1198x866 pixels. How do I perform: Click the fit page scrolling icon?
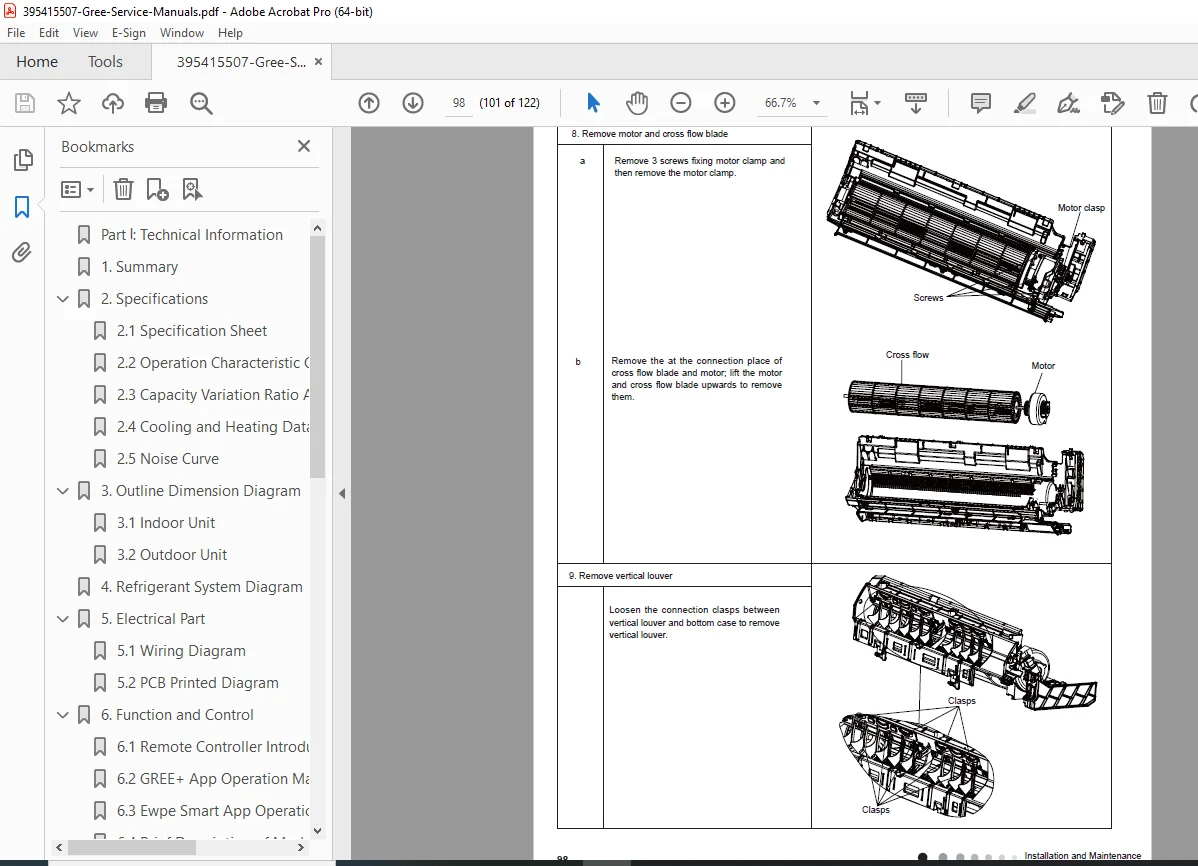click(859, 103)
